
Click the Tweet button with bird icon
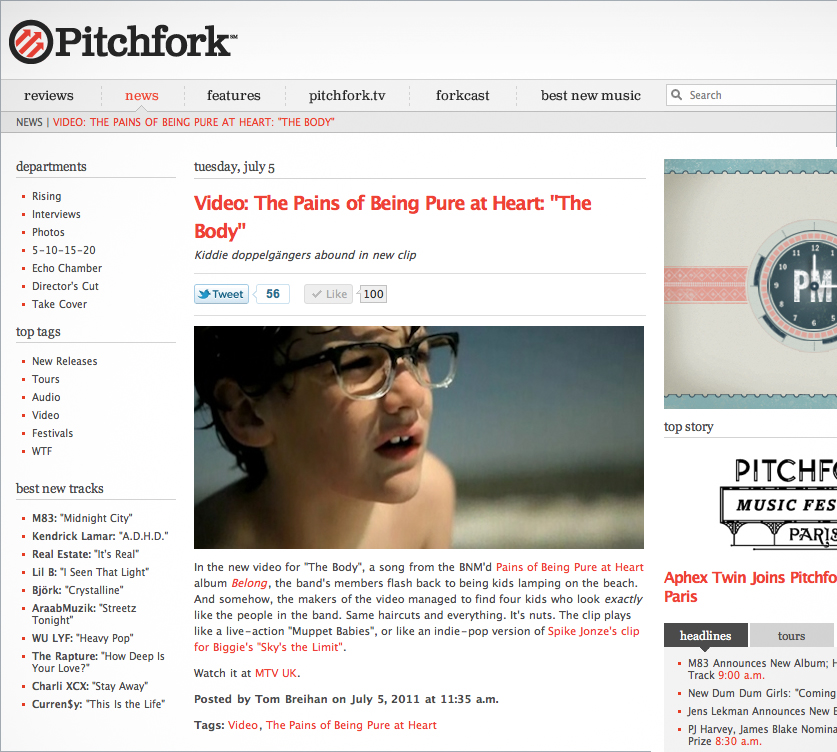click(221, 294)
